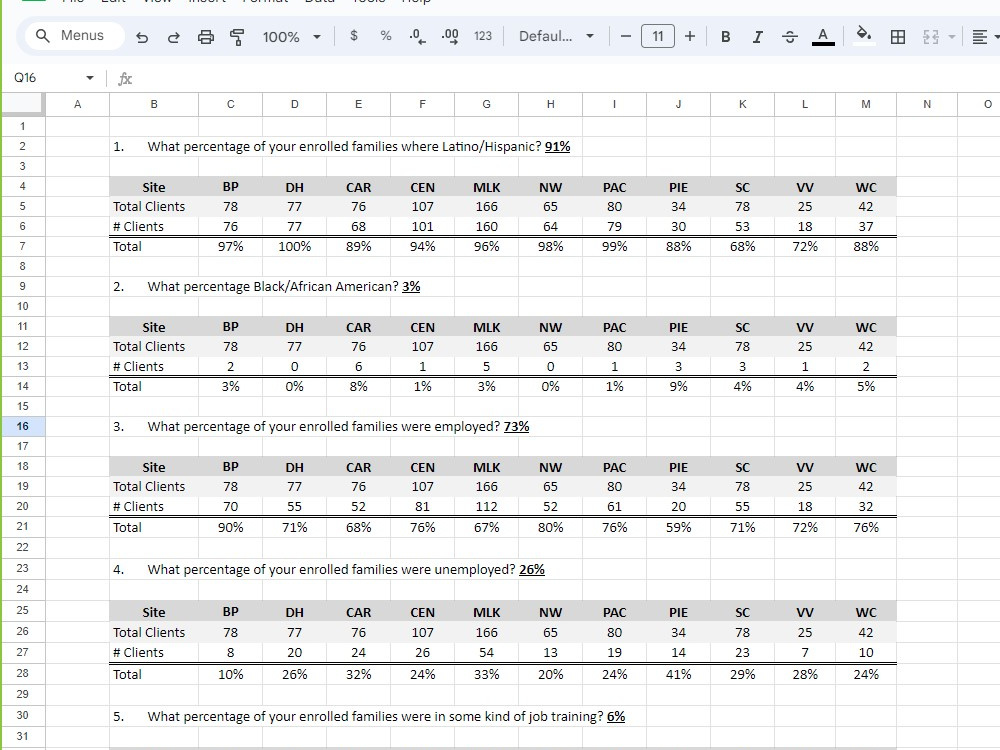
Task: Open the fill color picker
Action: click(x=864, y=35)
